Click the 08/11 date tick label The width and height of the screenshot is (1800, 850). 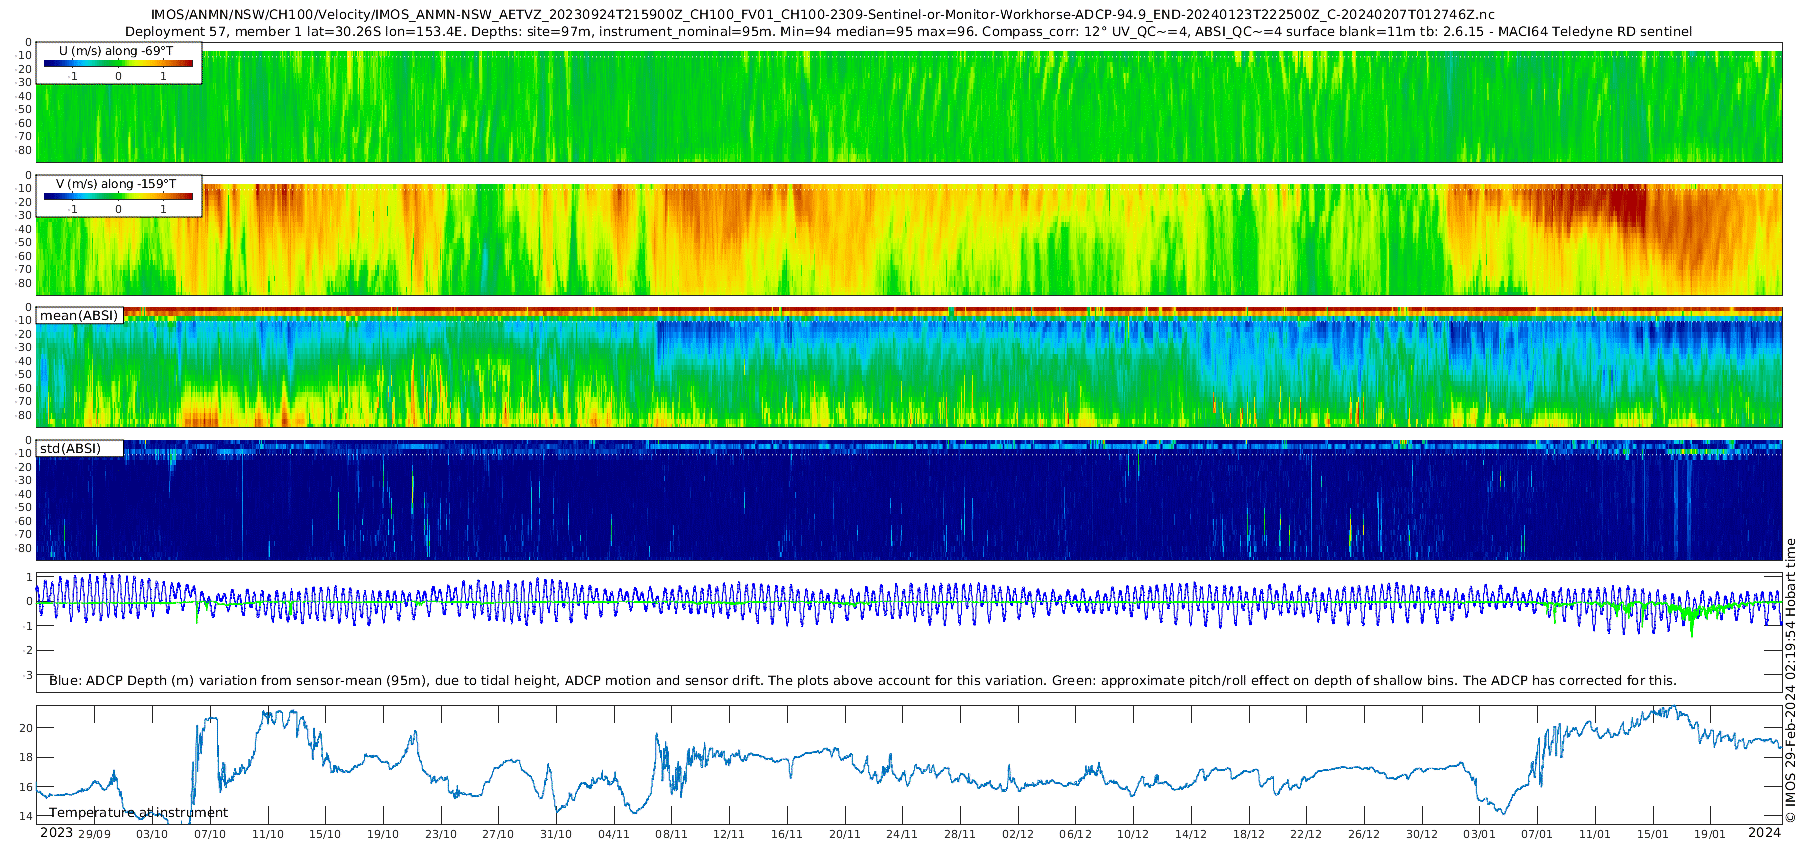point(671,834)
